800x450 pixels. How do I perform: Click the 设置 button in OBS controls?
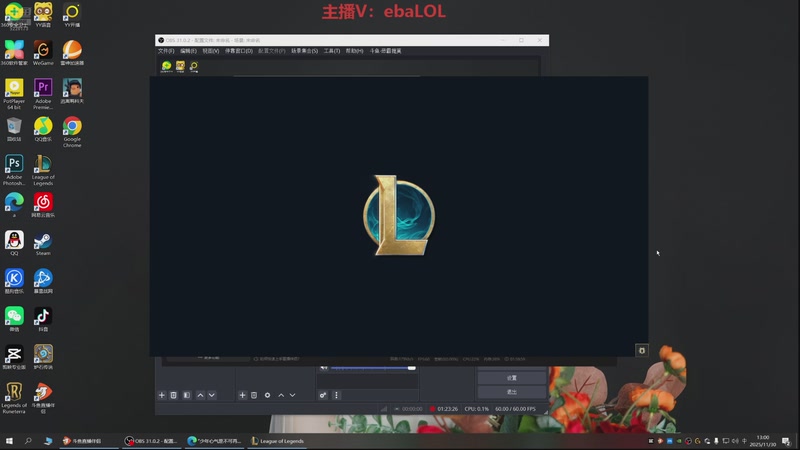click(x=512, y=378)
